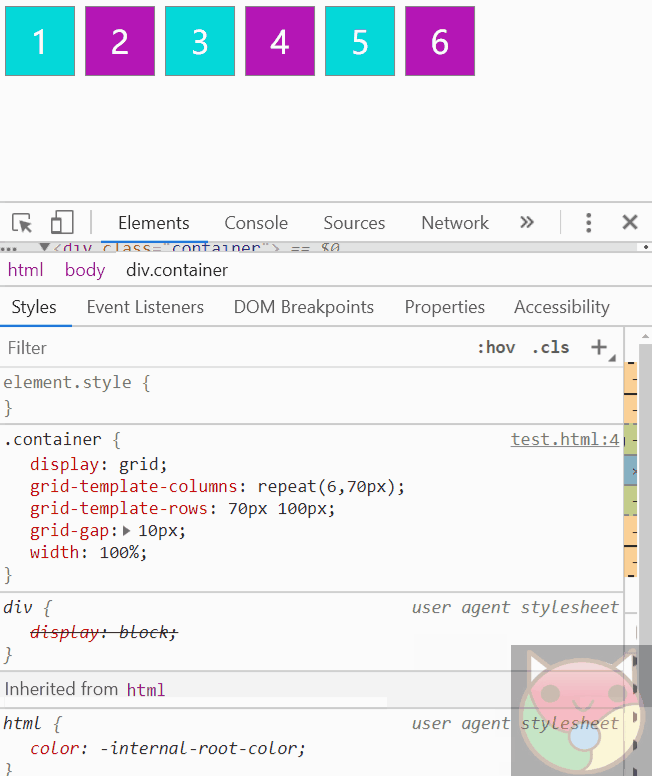Viewport: 652px width, 776px height.
Task: Collapse the div.container DOM node arrow
Action: [x=44, y=246]
